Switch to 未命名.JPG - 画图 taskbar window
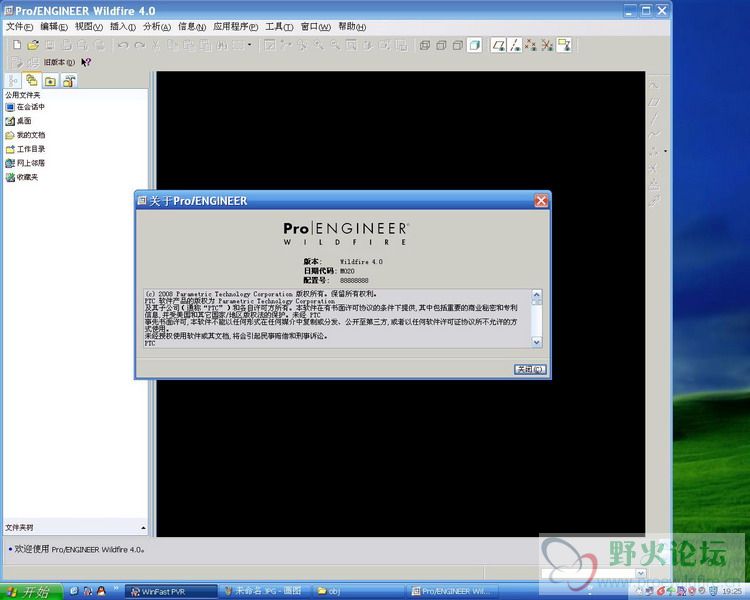The height and width of the screenshot is (600, 750). tap(265, 592)
